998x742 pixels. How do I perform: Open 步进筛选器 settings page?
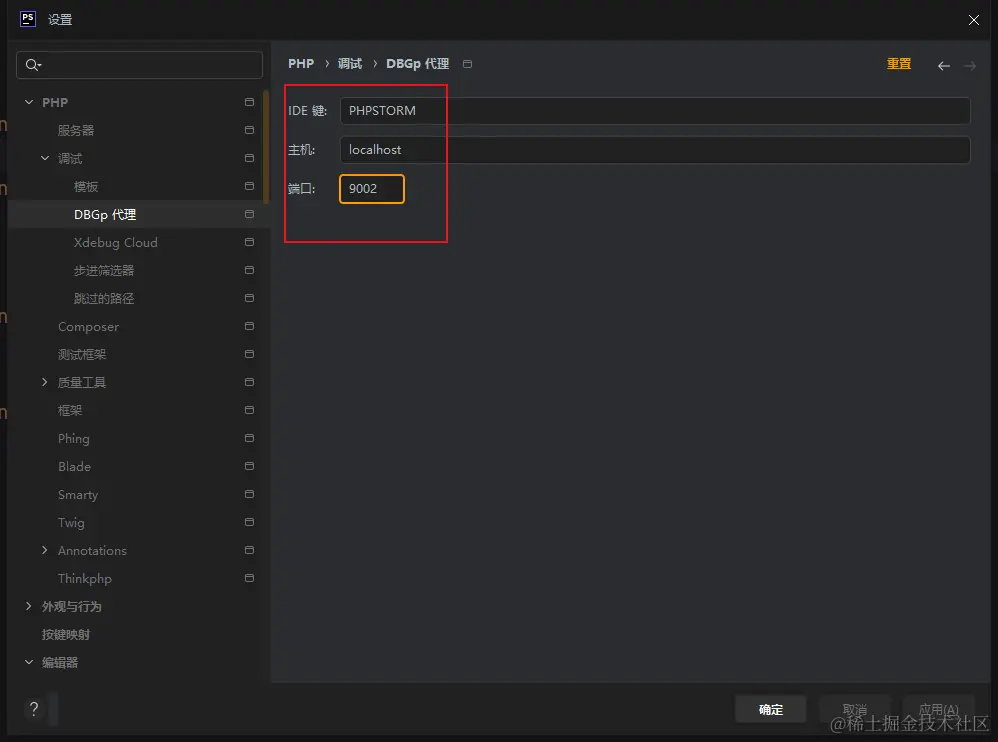point(104,270)
